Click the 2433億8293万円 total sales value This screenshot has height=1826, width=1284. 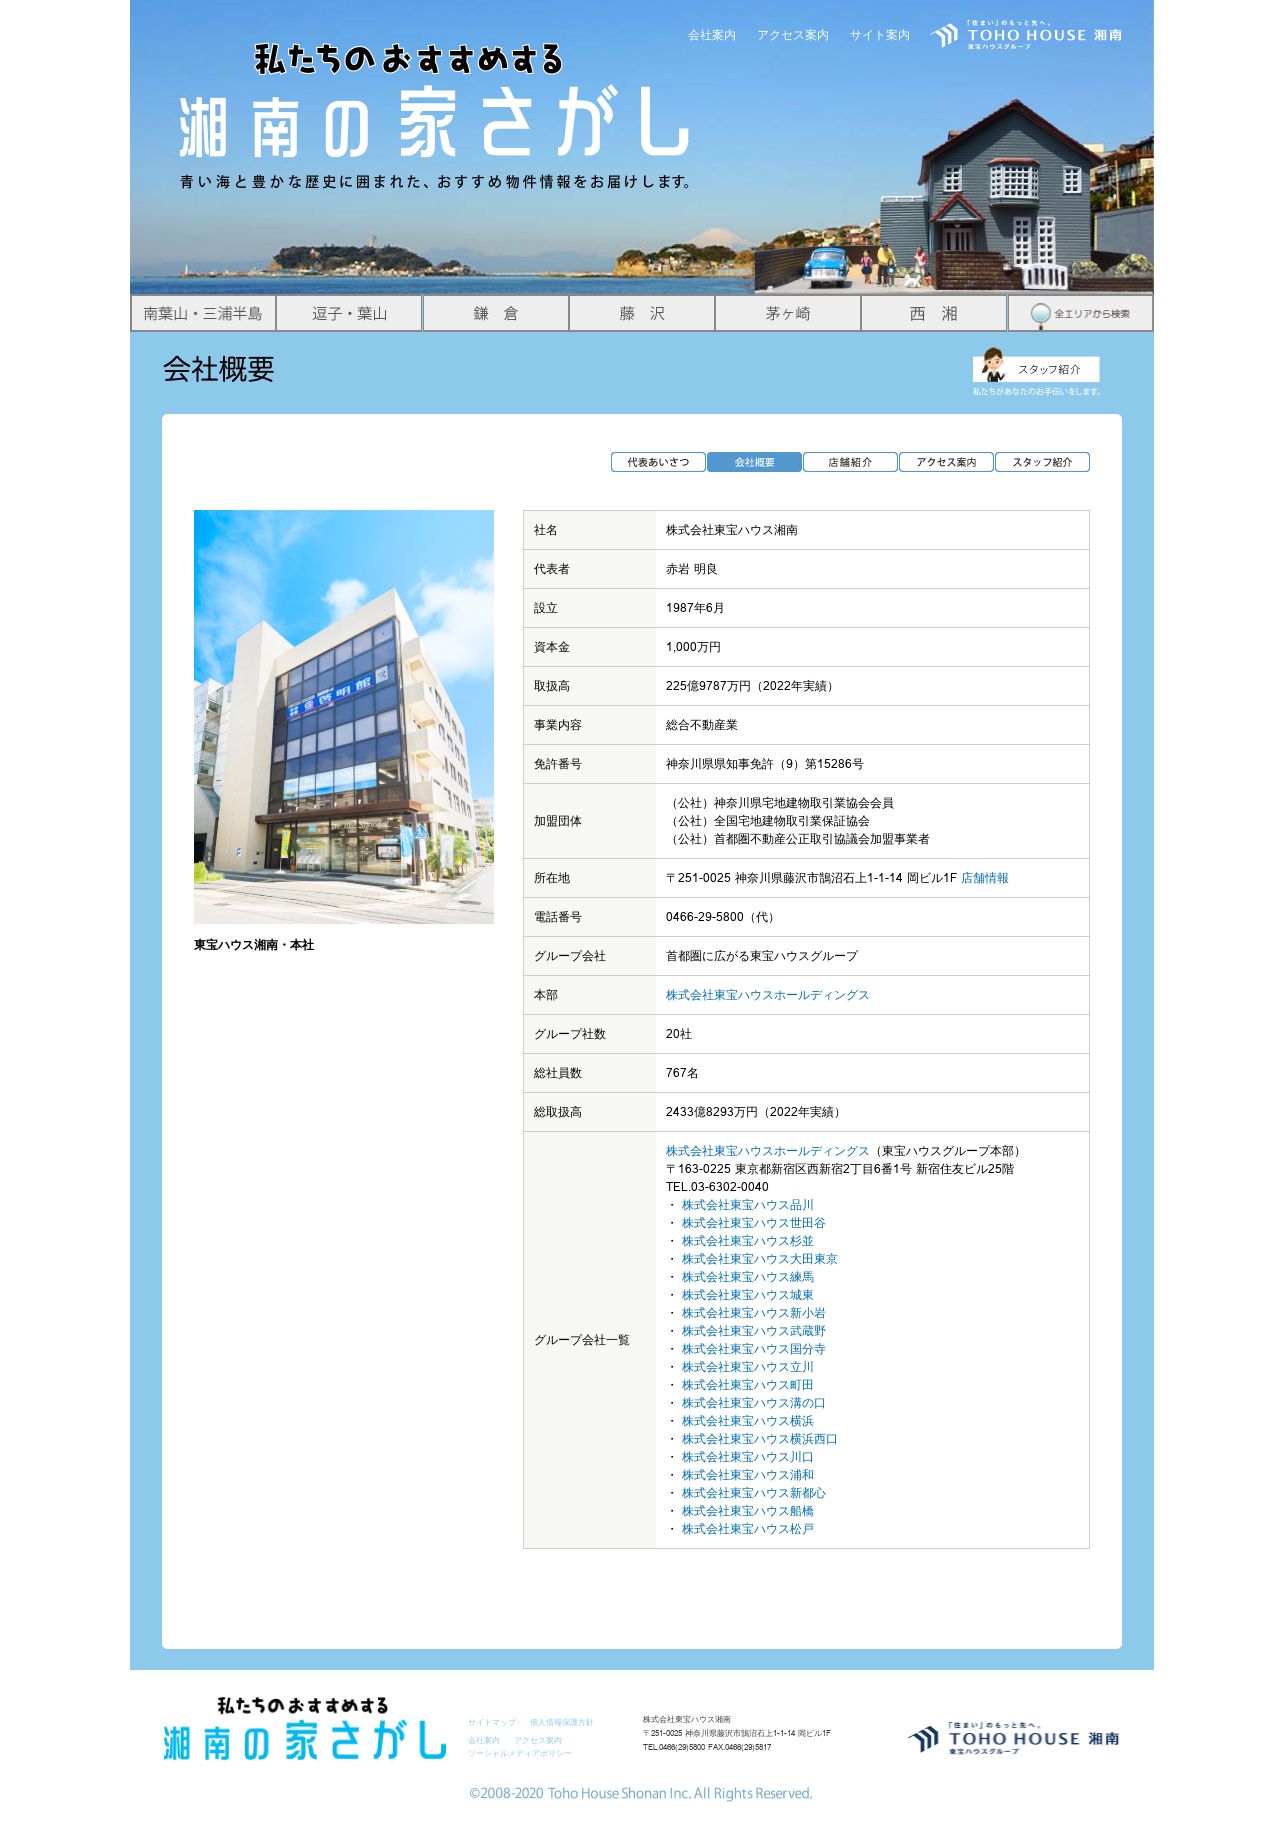(x=756, y=1112)
